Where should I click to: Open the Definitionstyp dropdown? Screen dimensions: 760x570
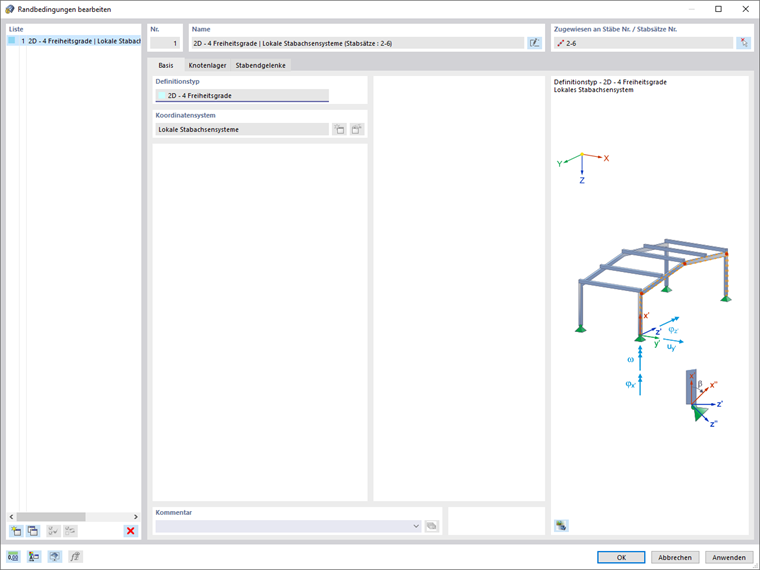pyautogui.click(x=242, y=95)
